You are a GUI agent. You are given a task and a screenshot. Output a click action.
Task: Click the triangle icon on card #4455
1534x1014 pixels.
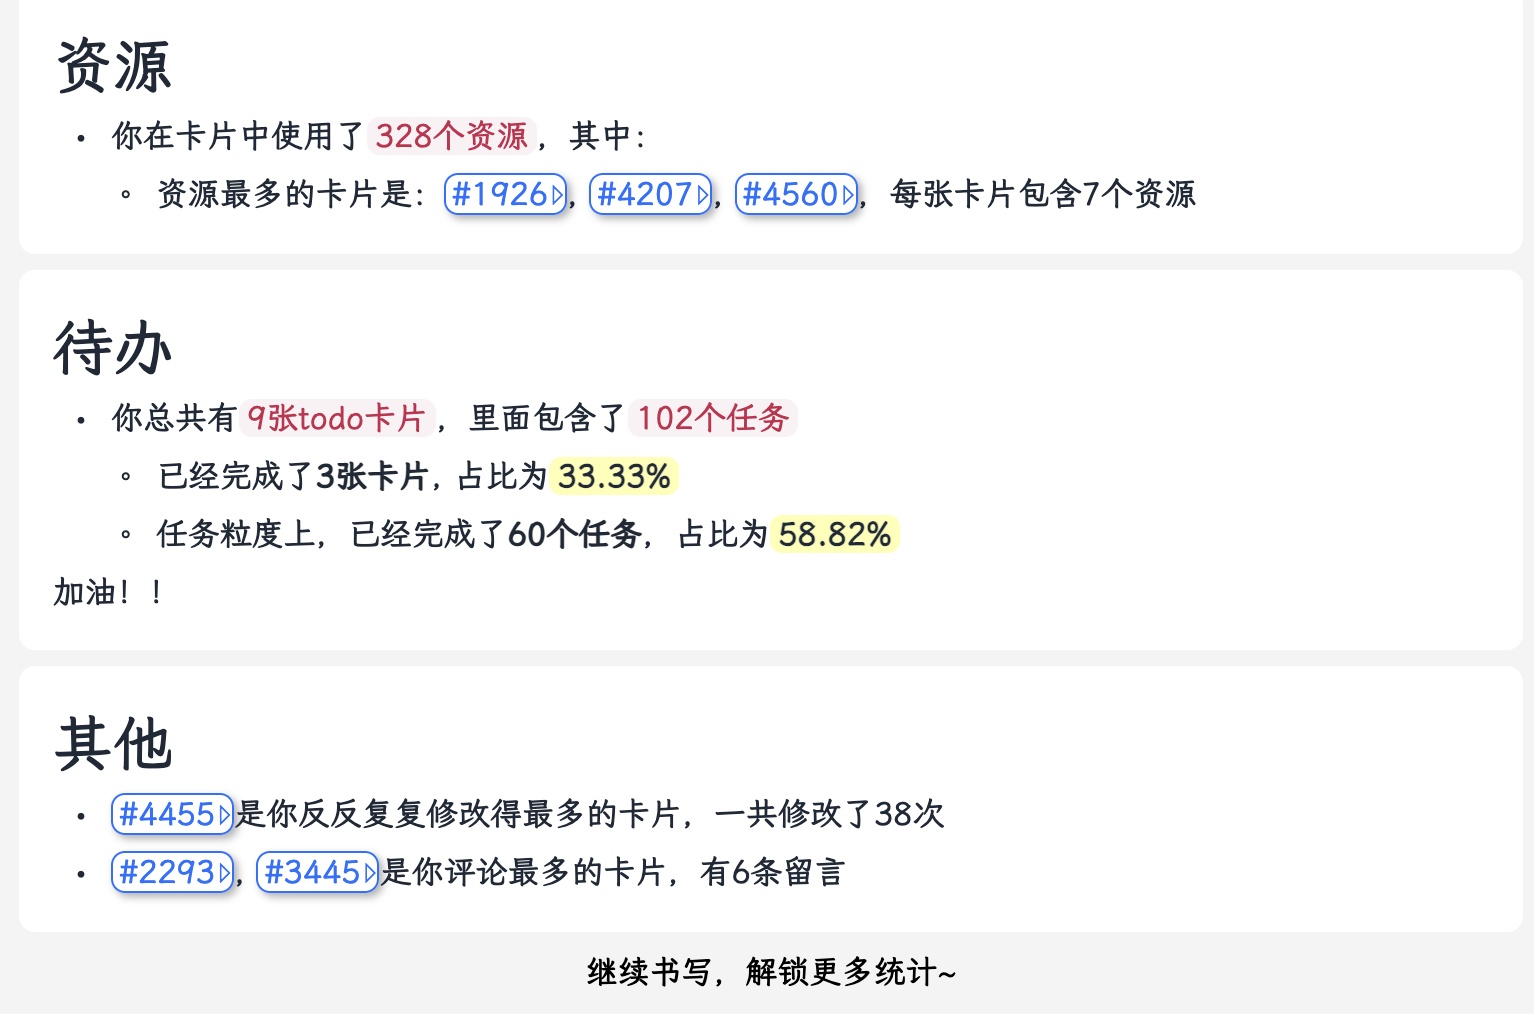point(225,815)
